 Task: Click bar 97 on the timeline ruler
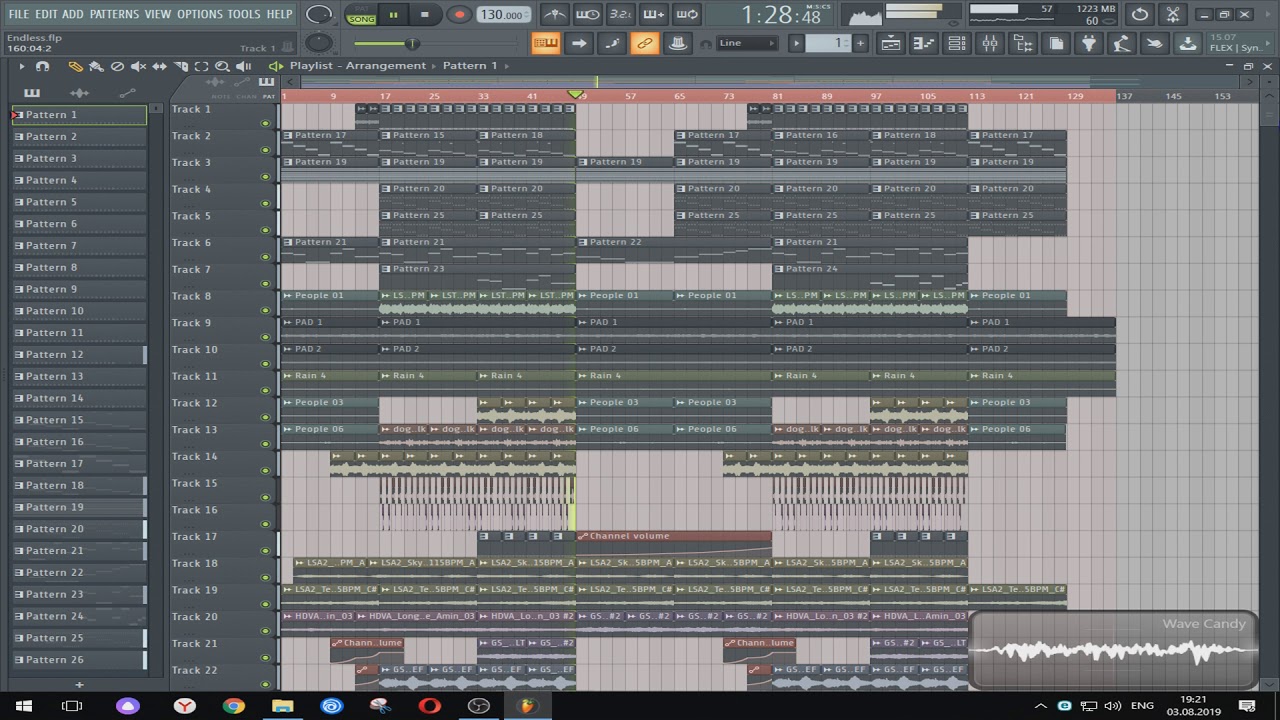click(876, 96)
